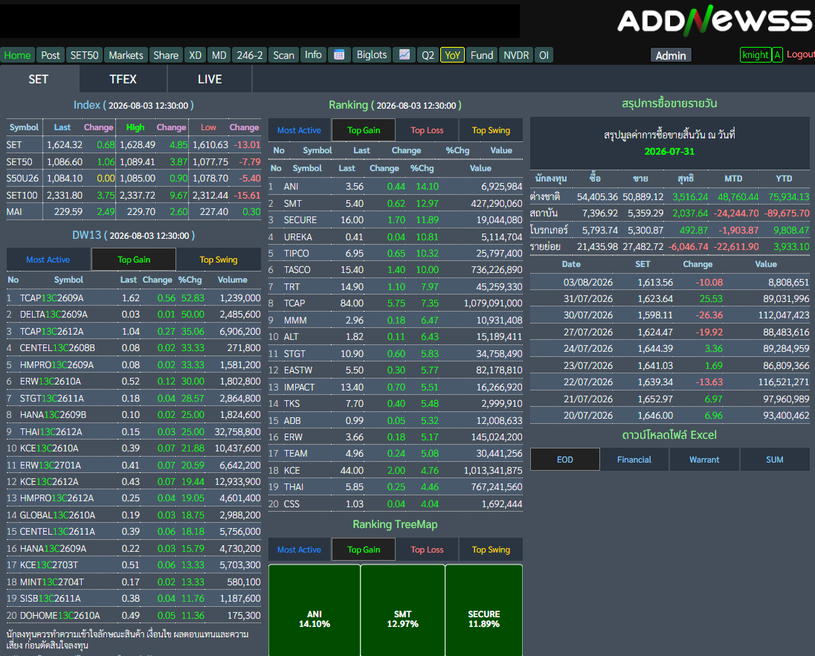Click the UREKA symbol in Ranking table
The height and width of the screenshot is (656, 815).
[298, 237]
